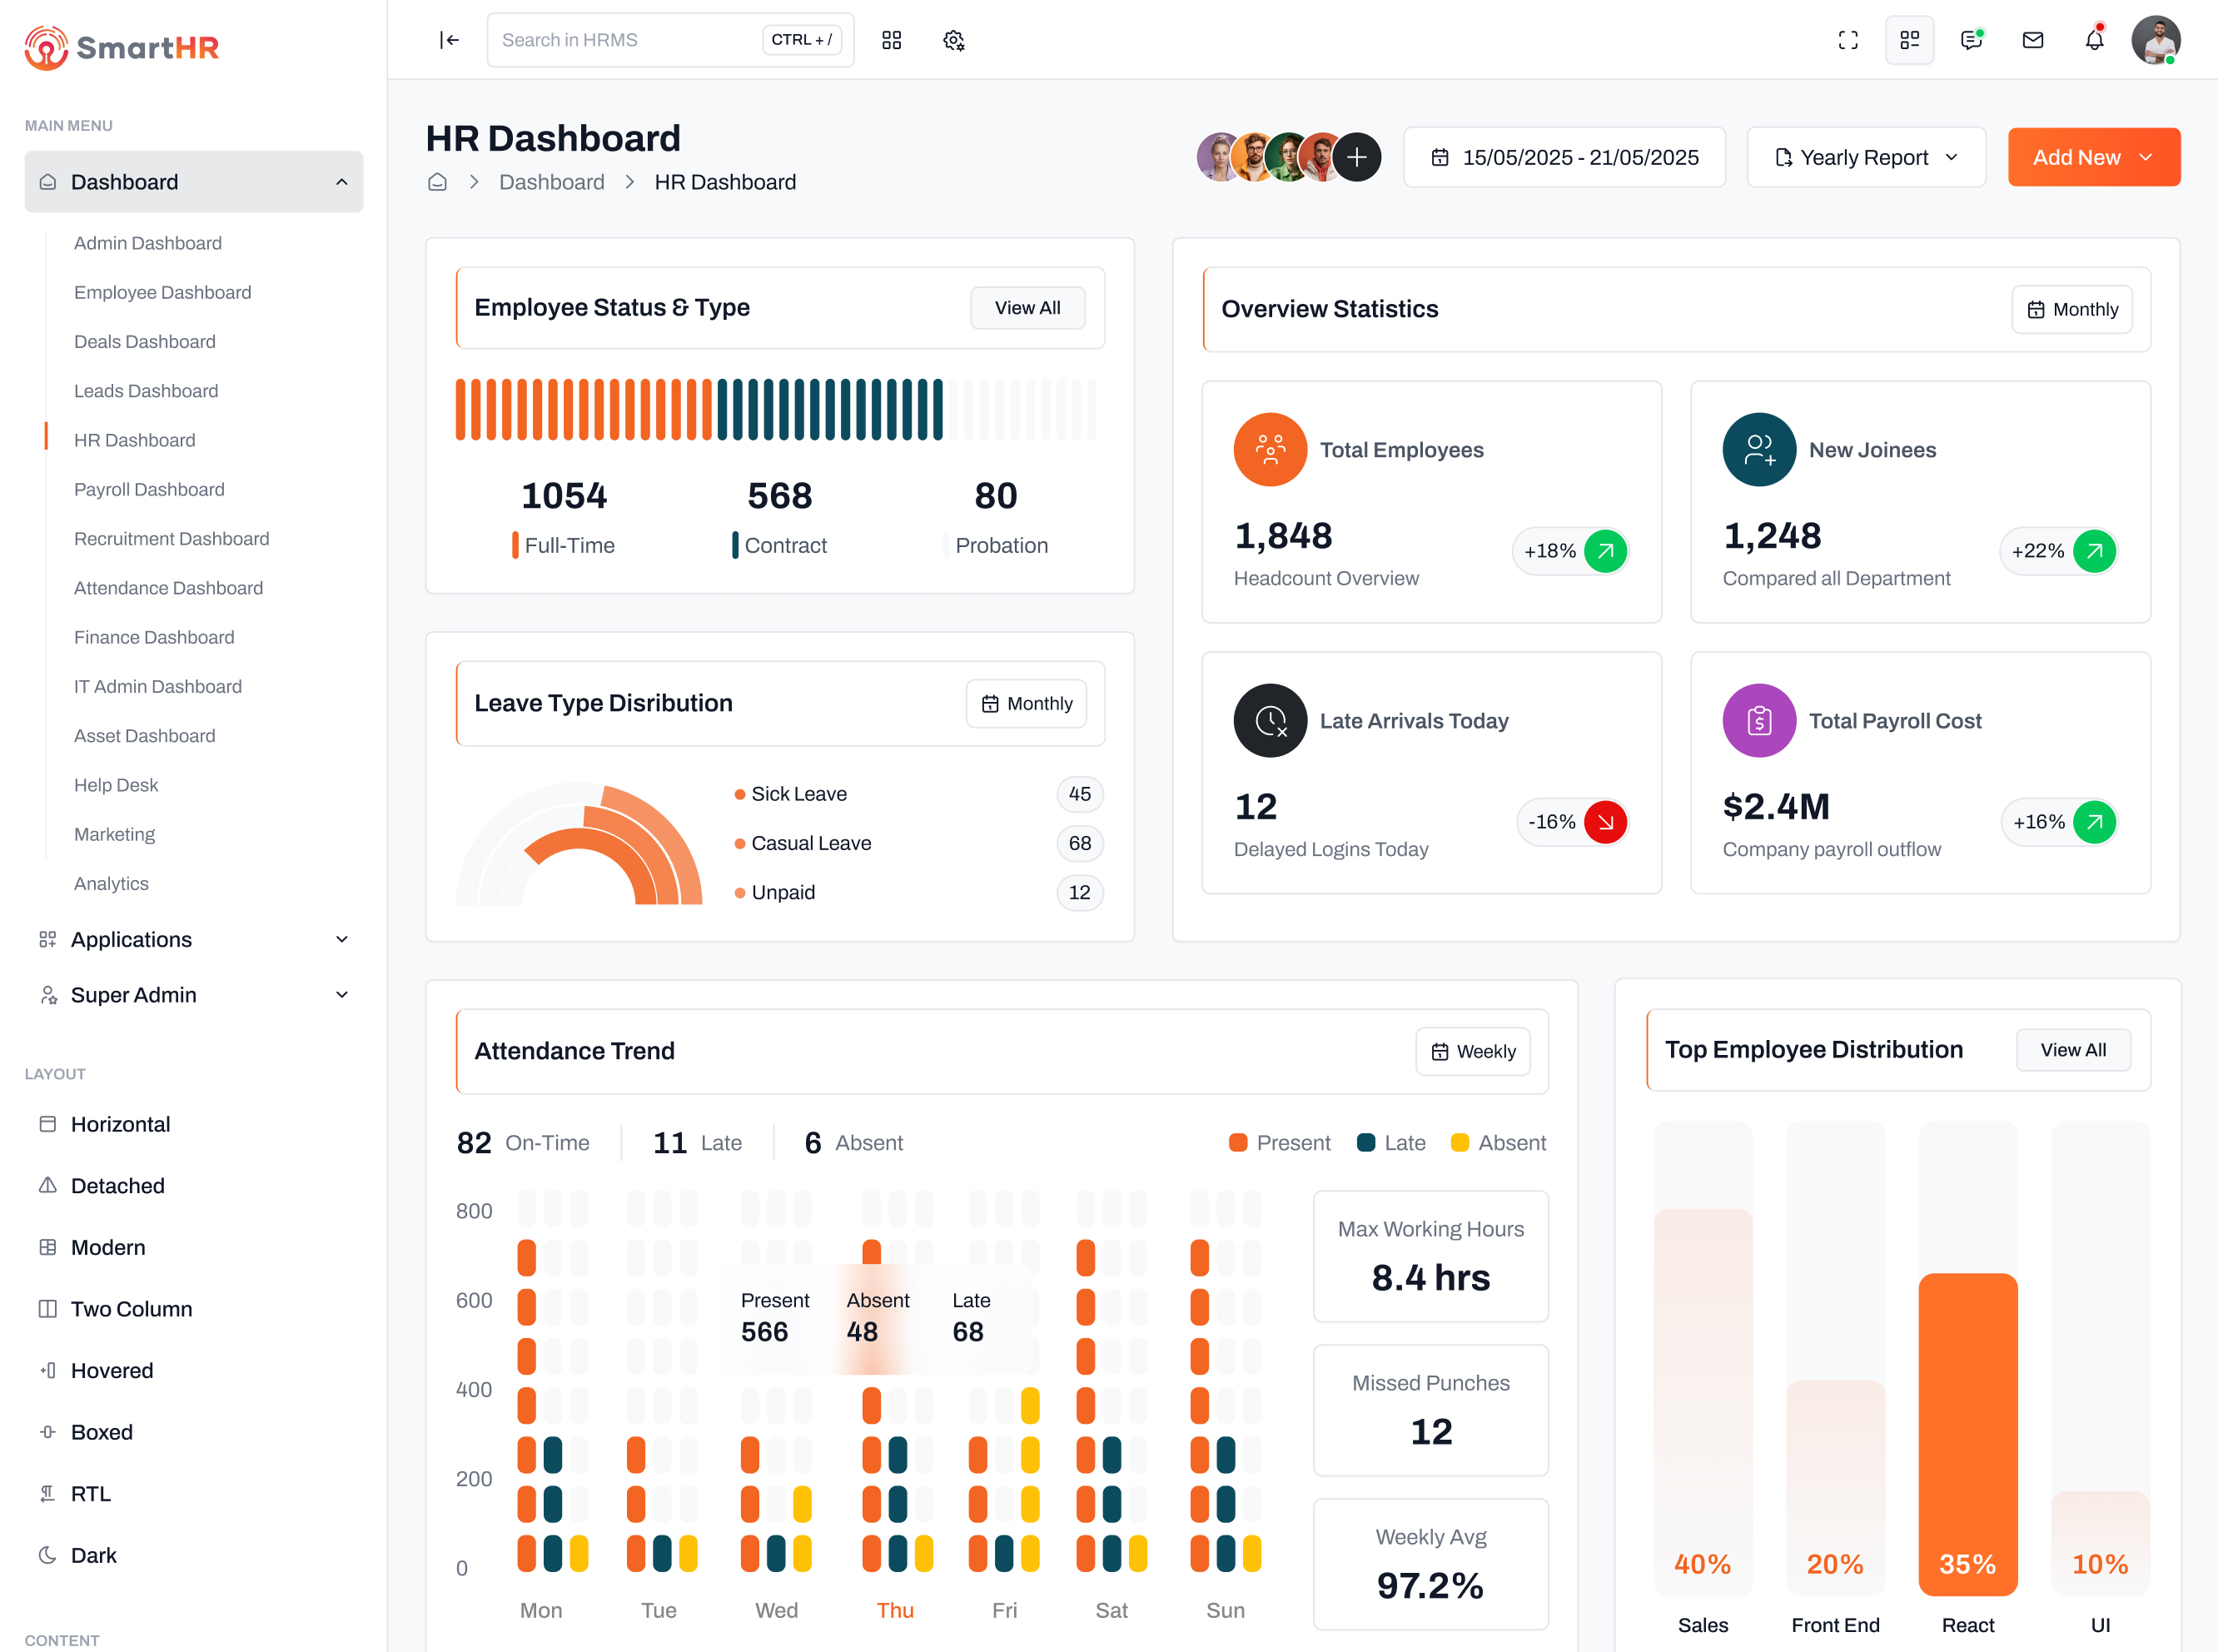Viewport: 2218px width, 1652px height.
Task: Open the Yearly Report dropdown
Action: point(1865,157)
